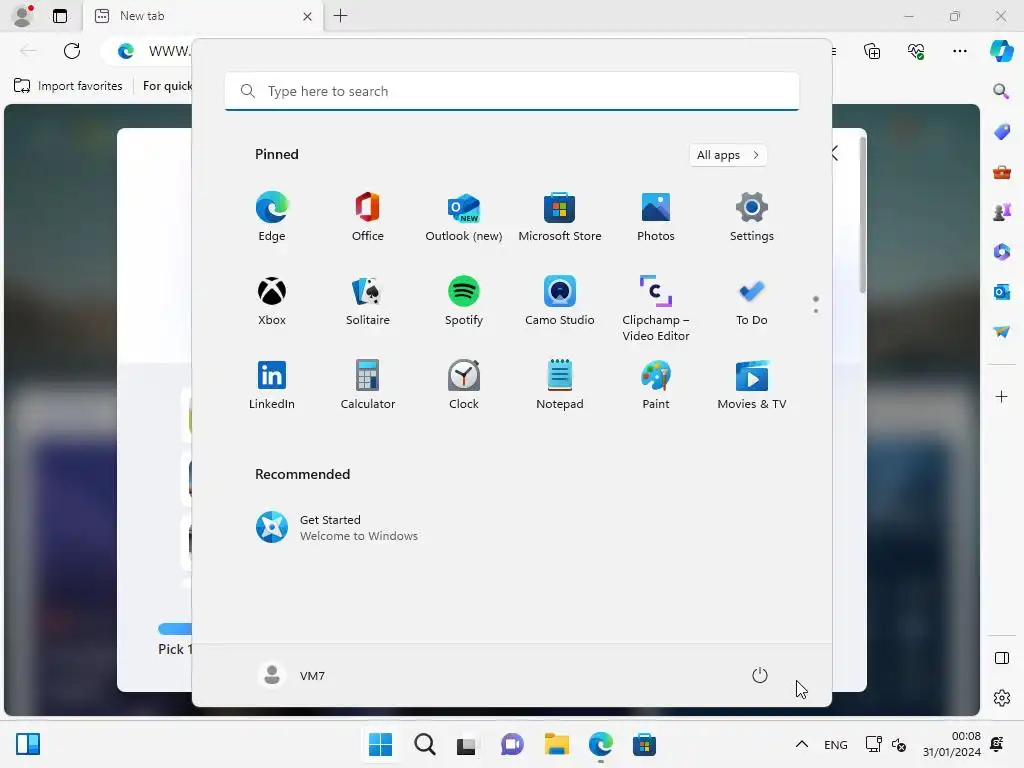1024x768 pixels.
Task: Open the VM7 user account menu
Action: (x=292, y=675)
